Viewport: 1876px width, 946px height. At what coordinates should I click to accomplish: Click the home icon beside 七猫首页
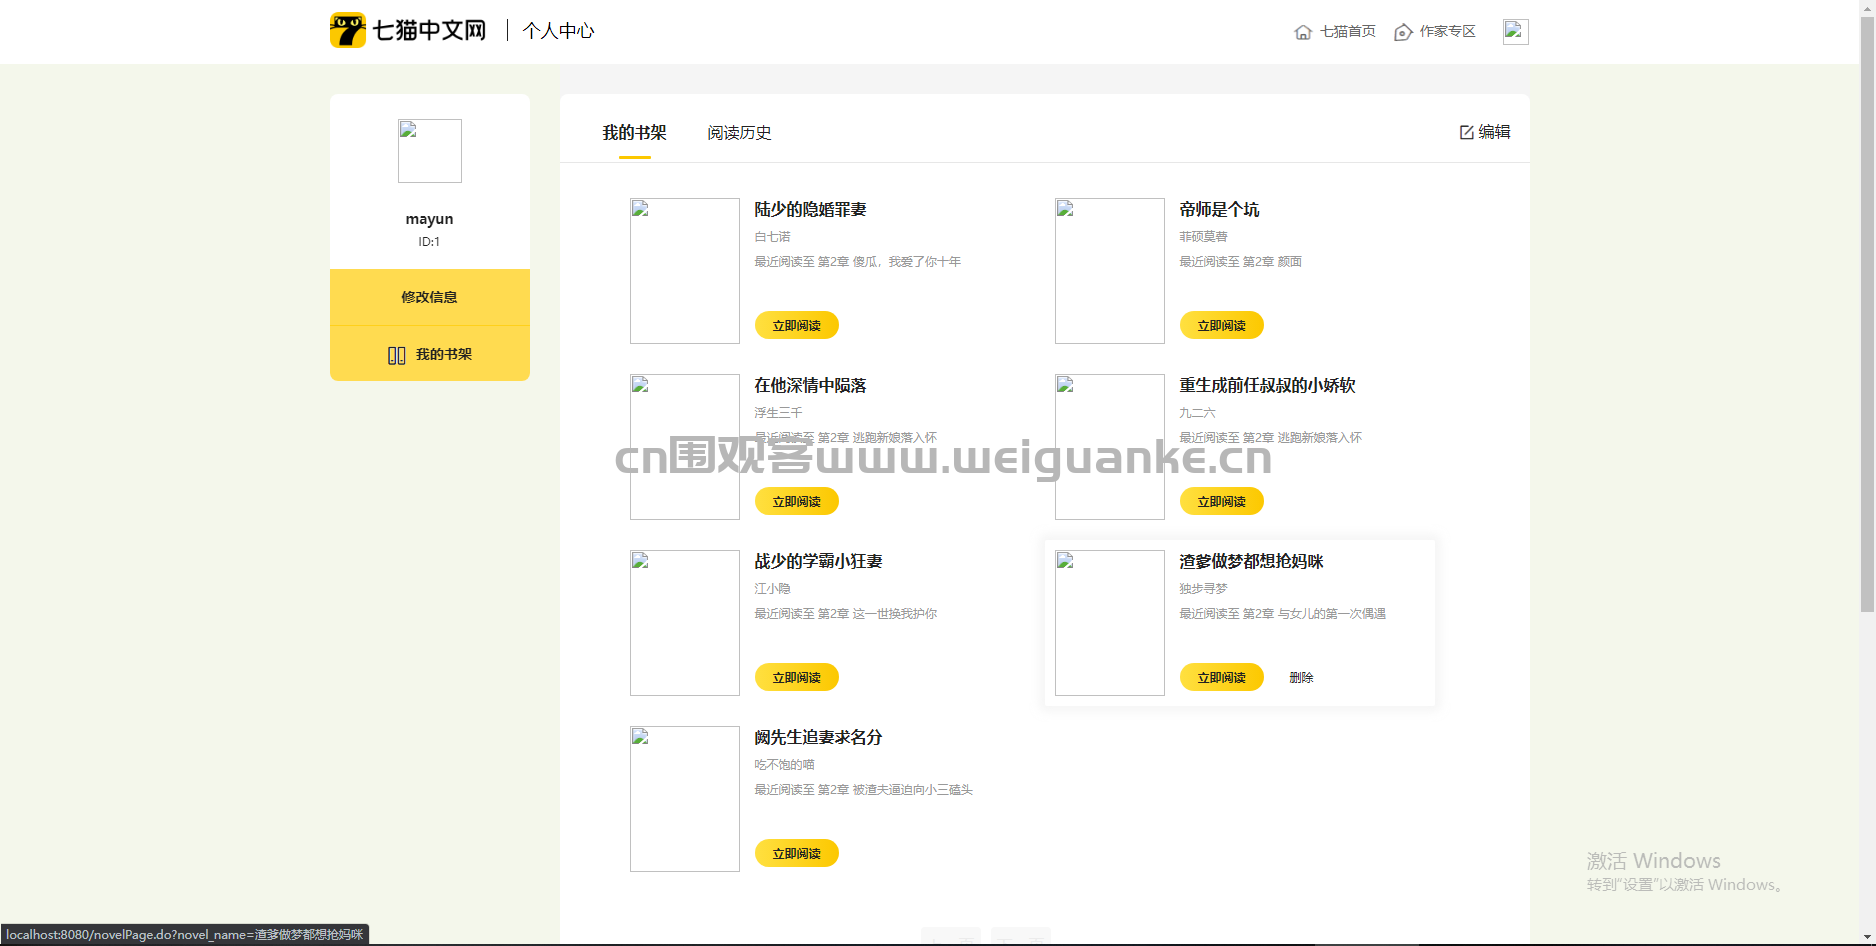point(1303,32)
